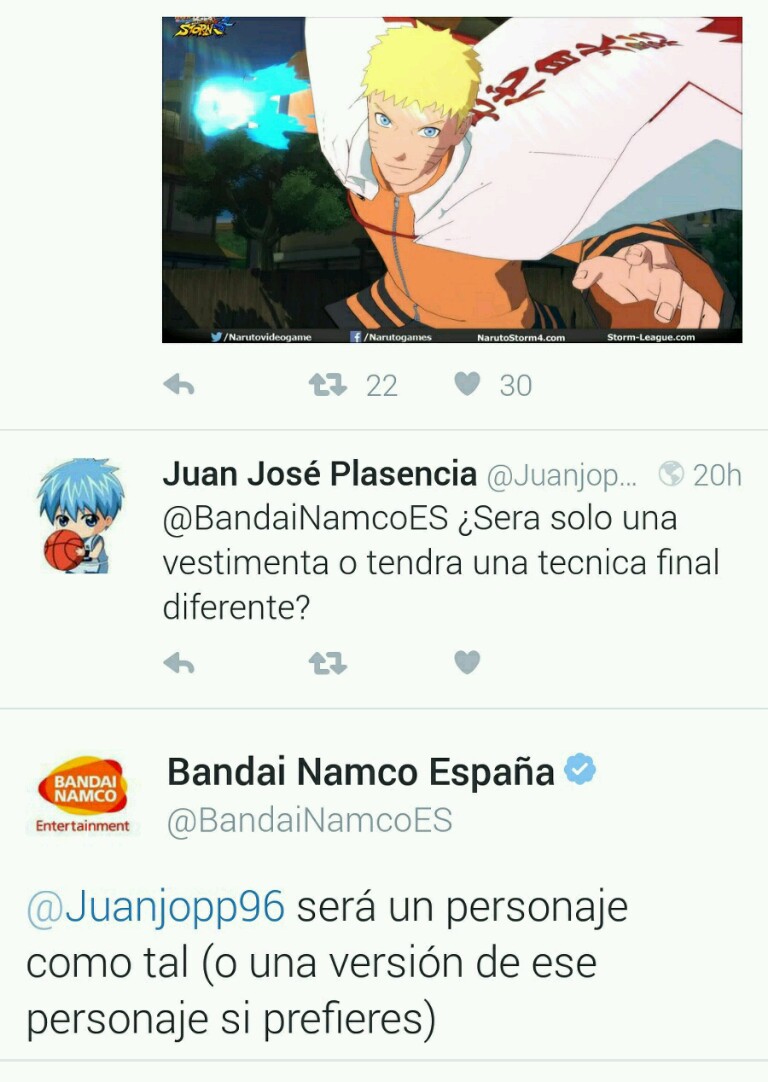Viewport: 768px width, 1082px height.
Task: Reply to the Naruto image tweet
Action: 179,384
